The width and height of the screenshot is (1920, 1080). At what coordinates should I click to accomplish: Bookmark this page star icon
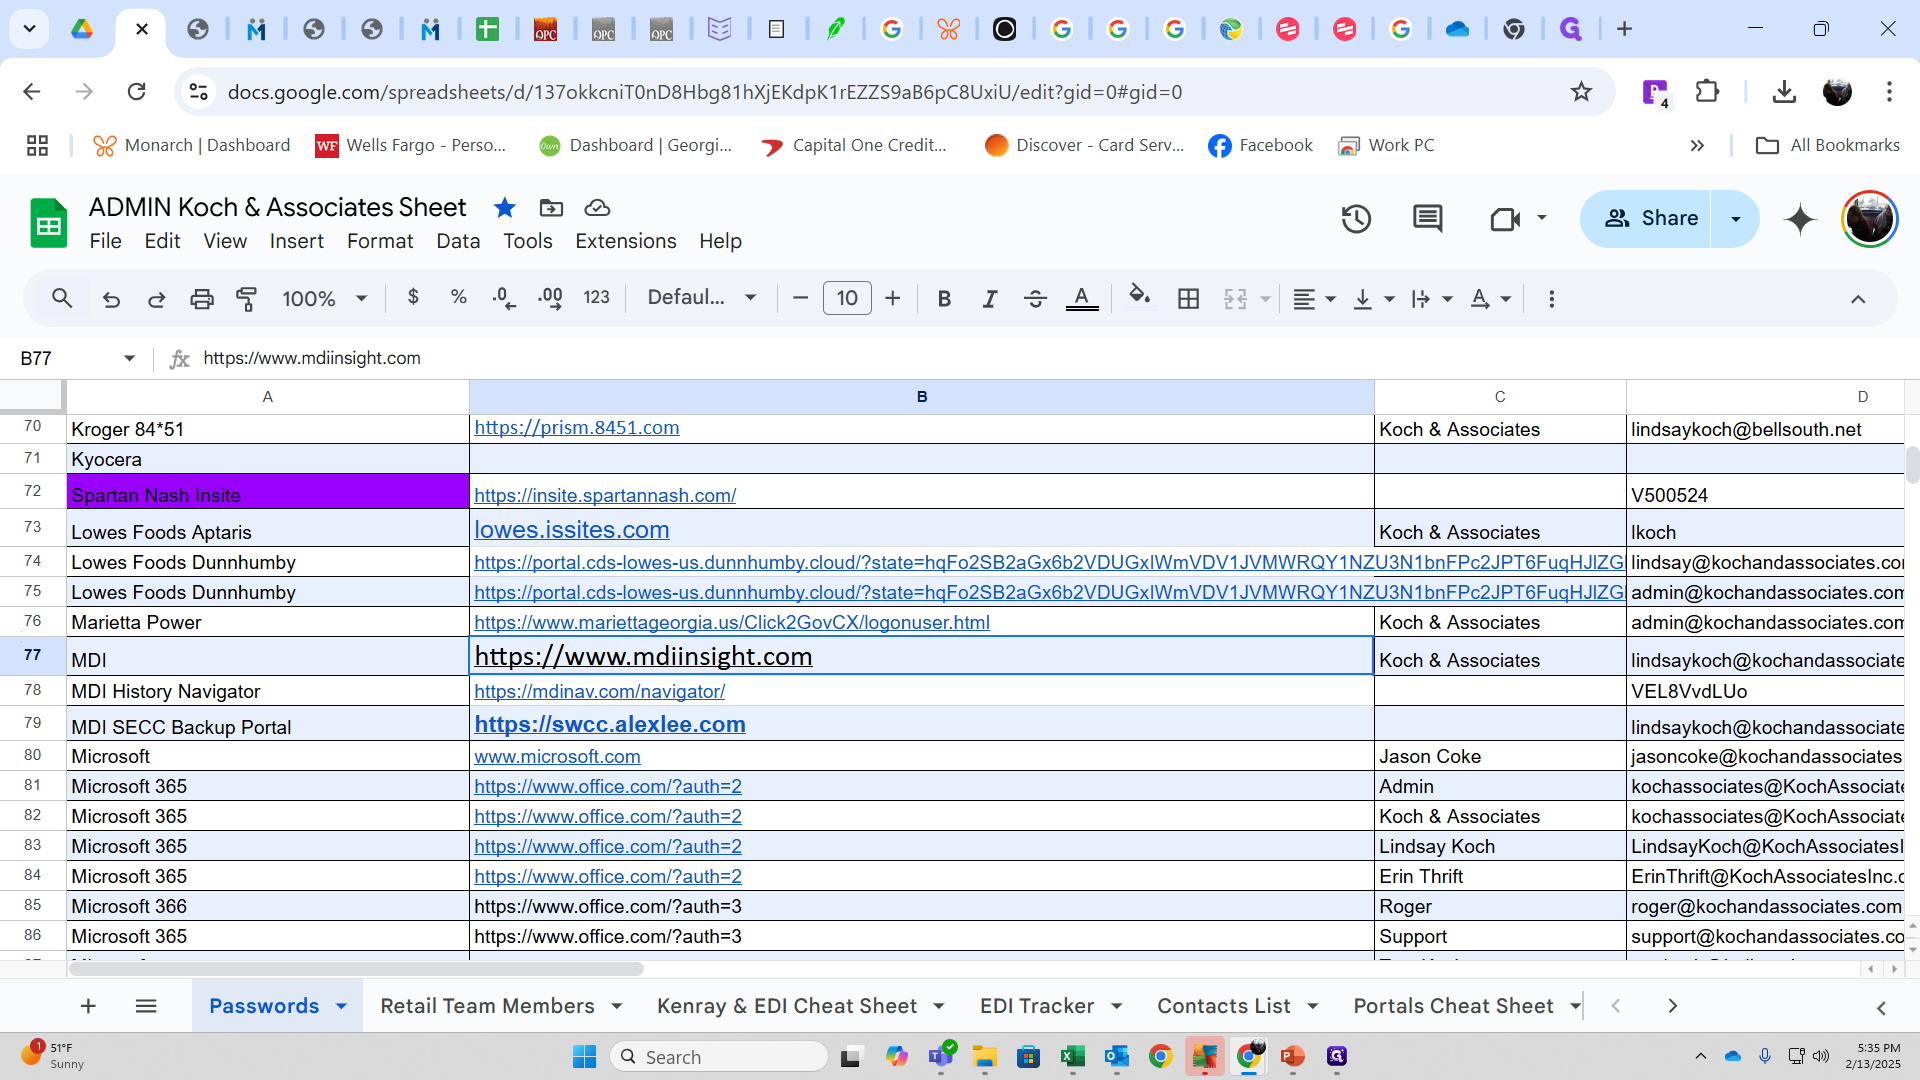pyautogui.click(x=1581, y=92)
